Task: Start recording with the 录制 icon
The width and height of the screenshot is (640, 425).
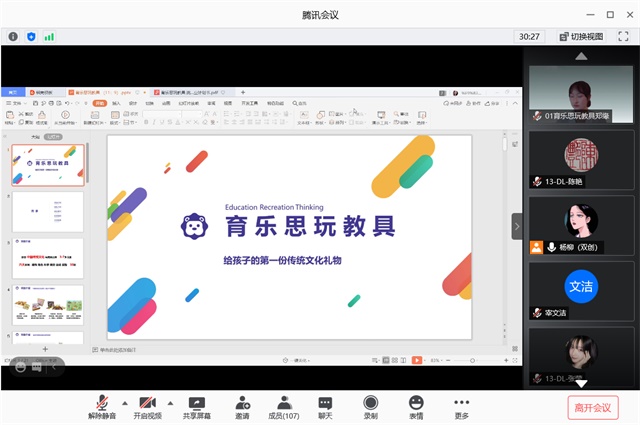Action: [370, 405]
